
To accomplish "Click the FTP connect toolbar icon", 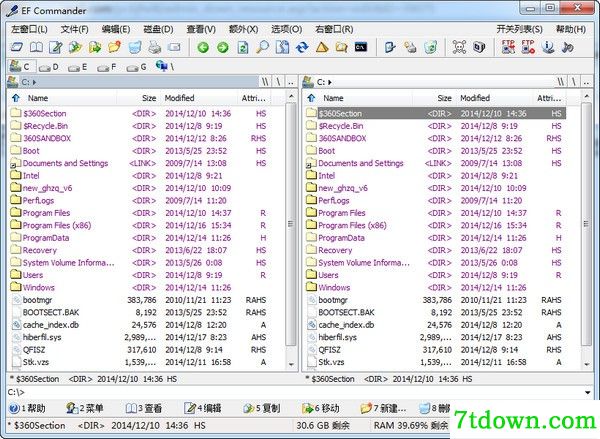I will coord(508,47).
